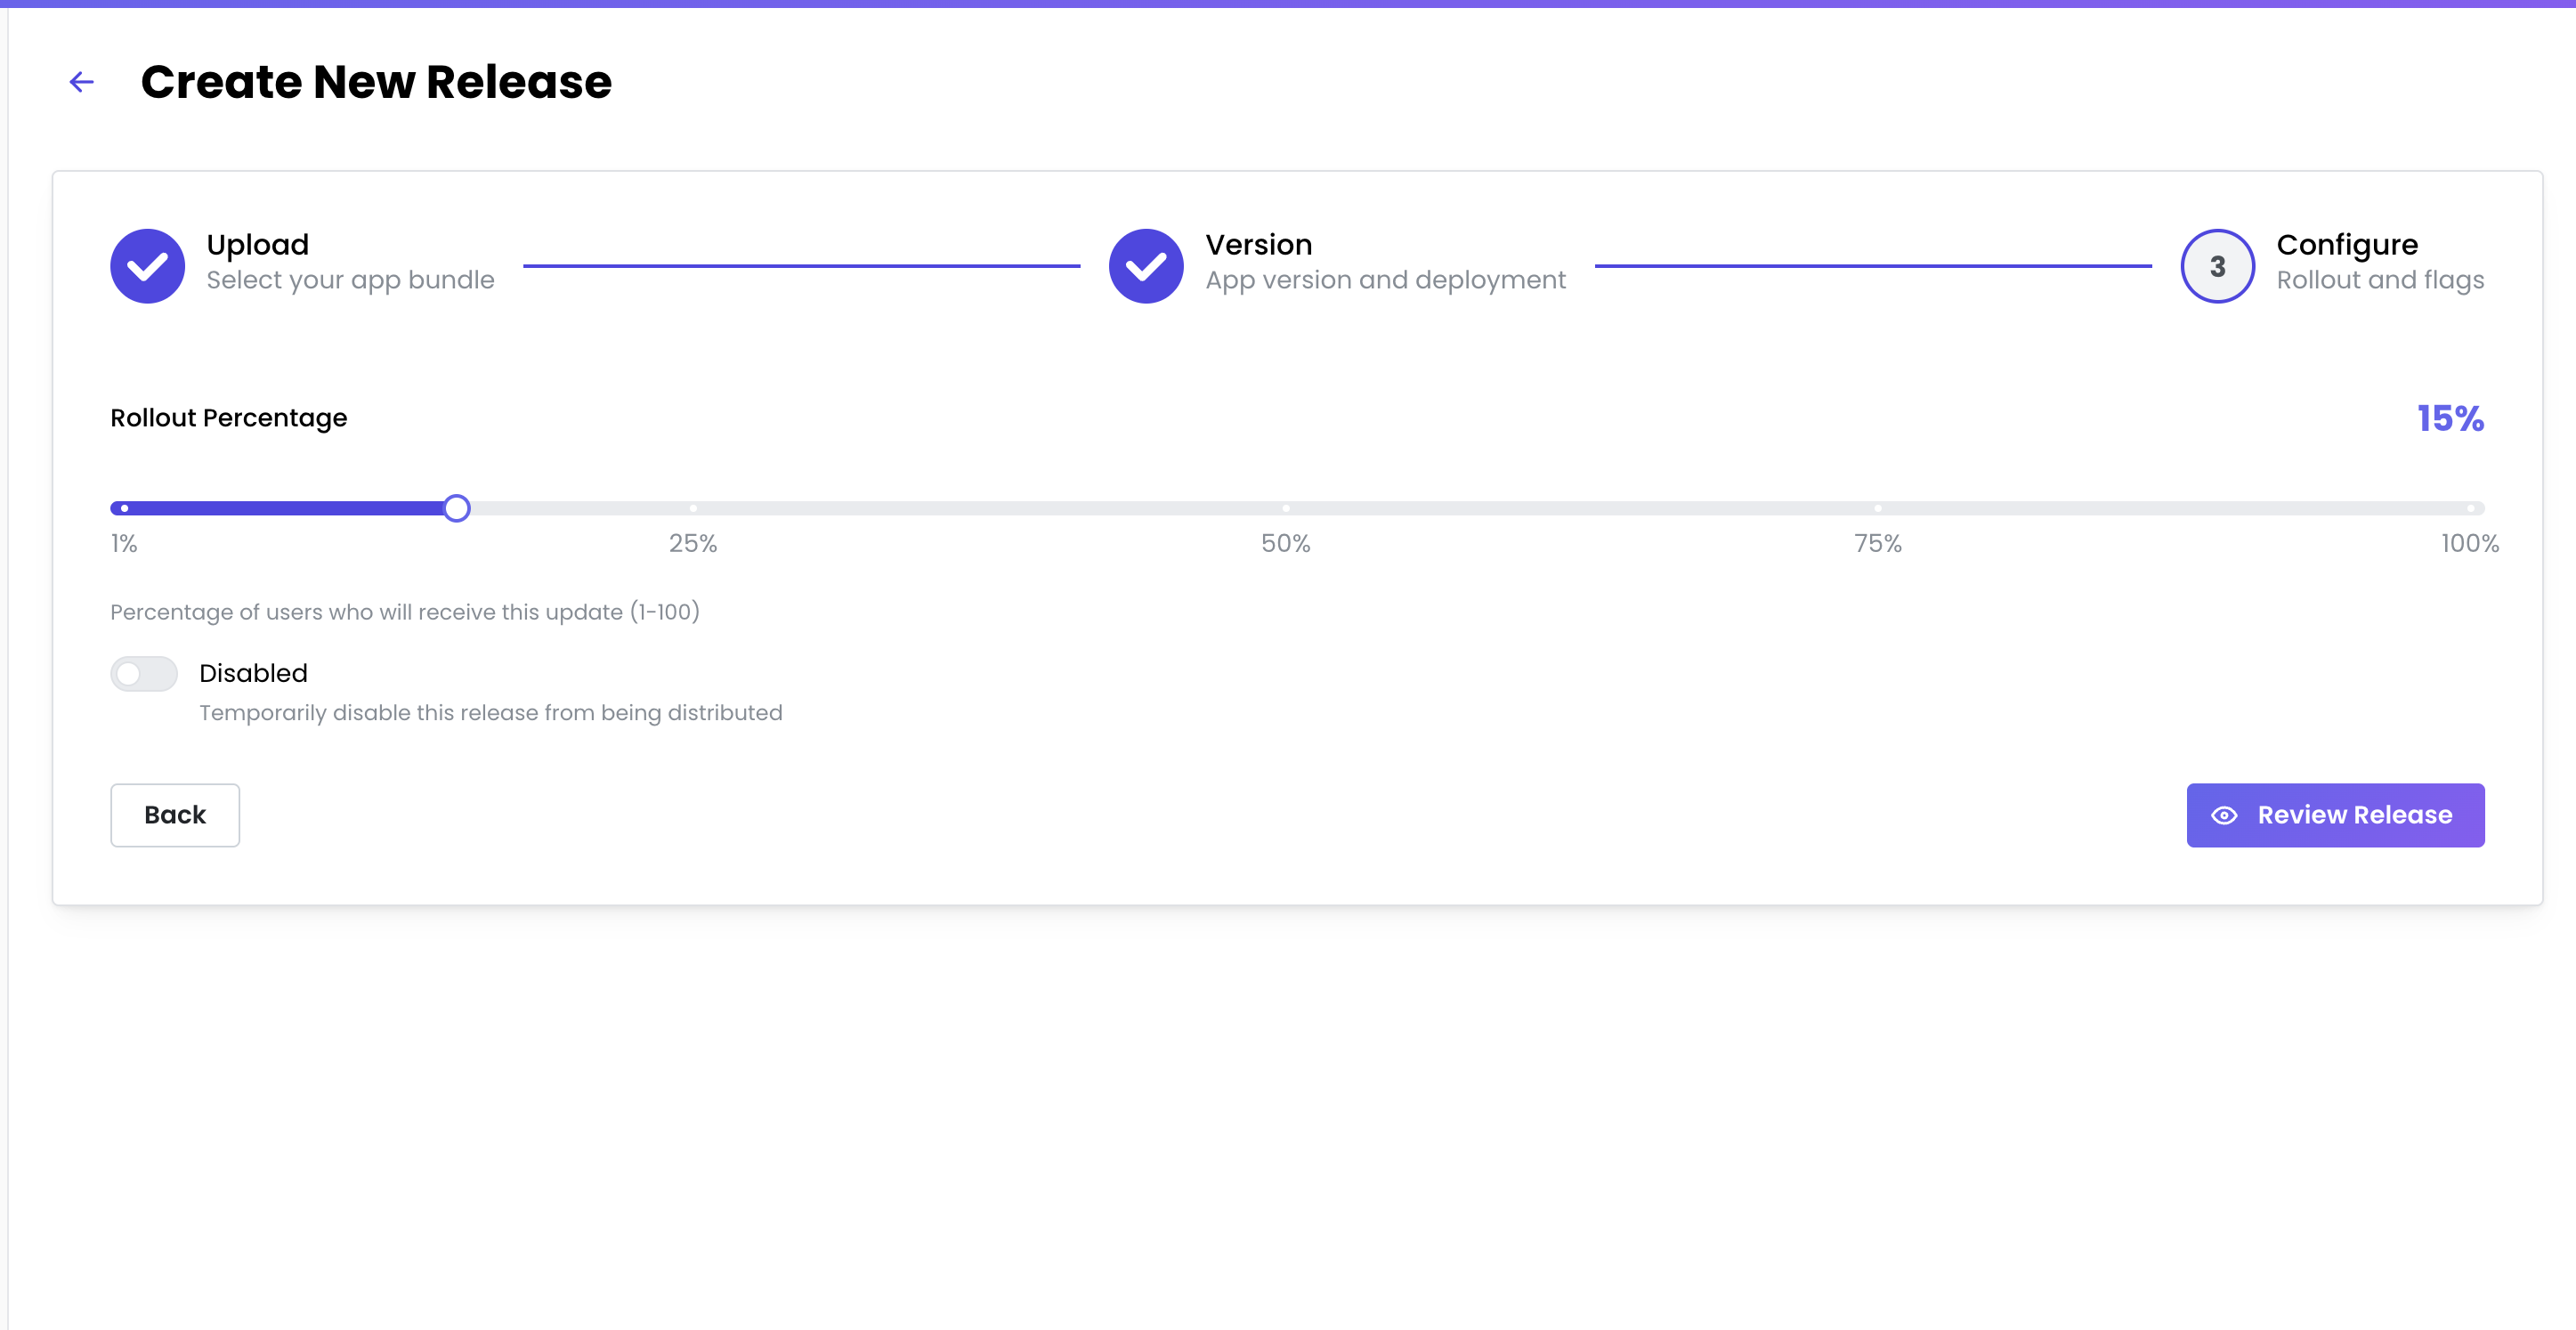
Task: Set rollout slider to the 25% mark
Action: pyautogui.click(x=693, y=508)
